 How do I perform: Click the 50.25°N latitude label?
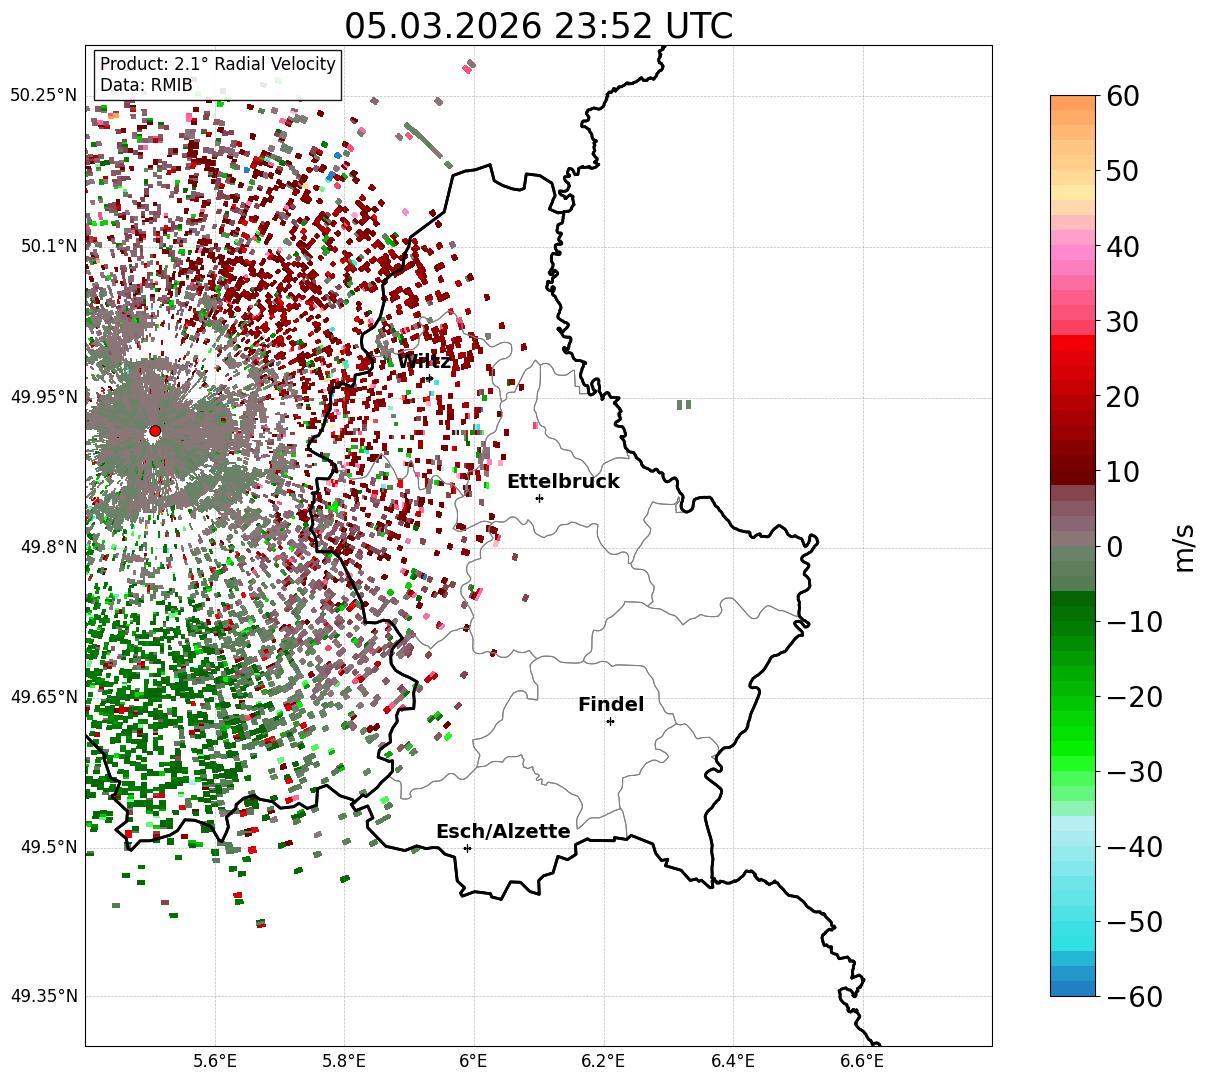pyautogui.click(x=44, y=96)
